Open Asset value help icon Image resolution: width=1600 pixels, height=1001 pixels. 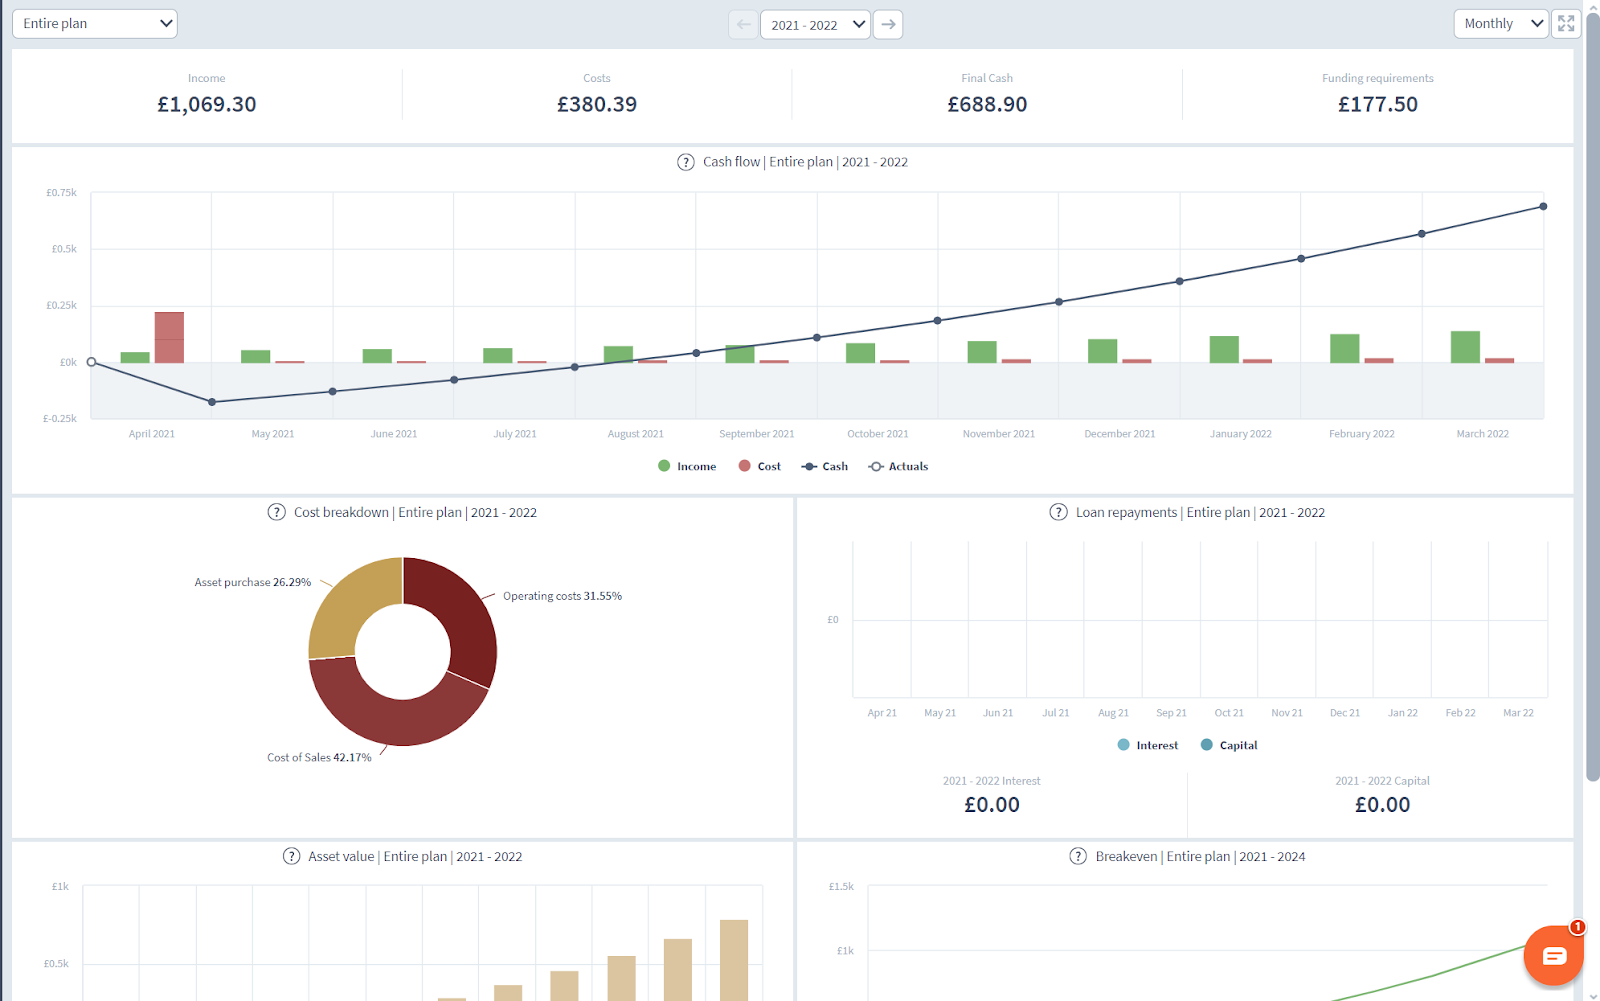tap(291, 856)
